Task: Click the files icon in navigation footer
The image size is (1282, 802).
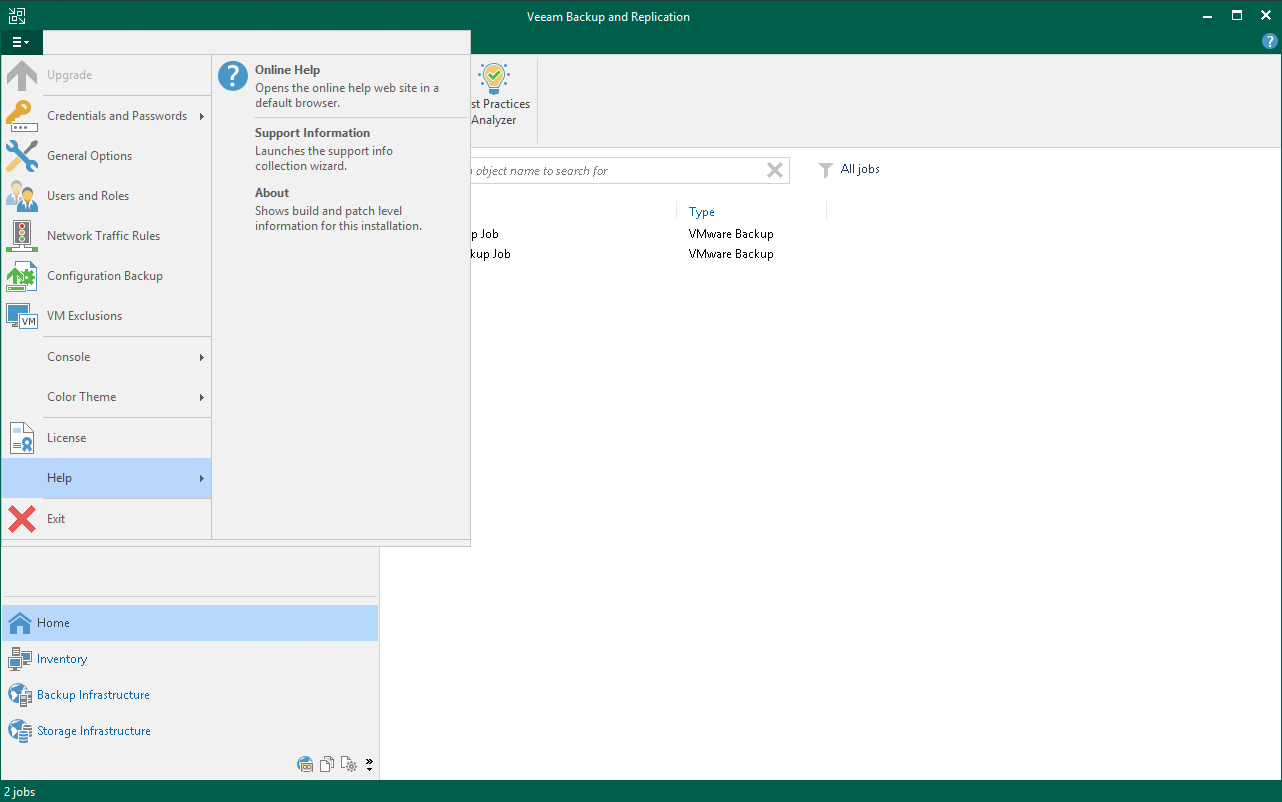Action: 327,765
